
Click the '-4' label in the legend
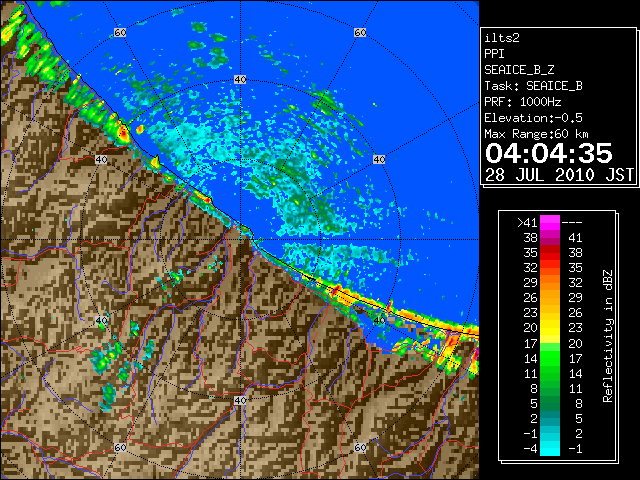tap(530, 449)
